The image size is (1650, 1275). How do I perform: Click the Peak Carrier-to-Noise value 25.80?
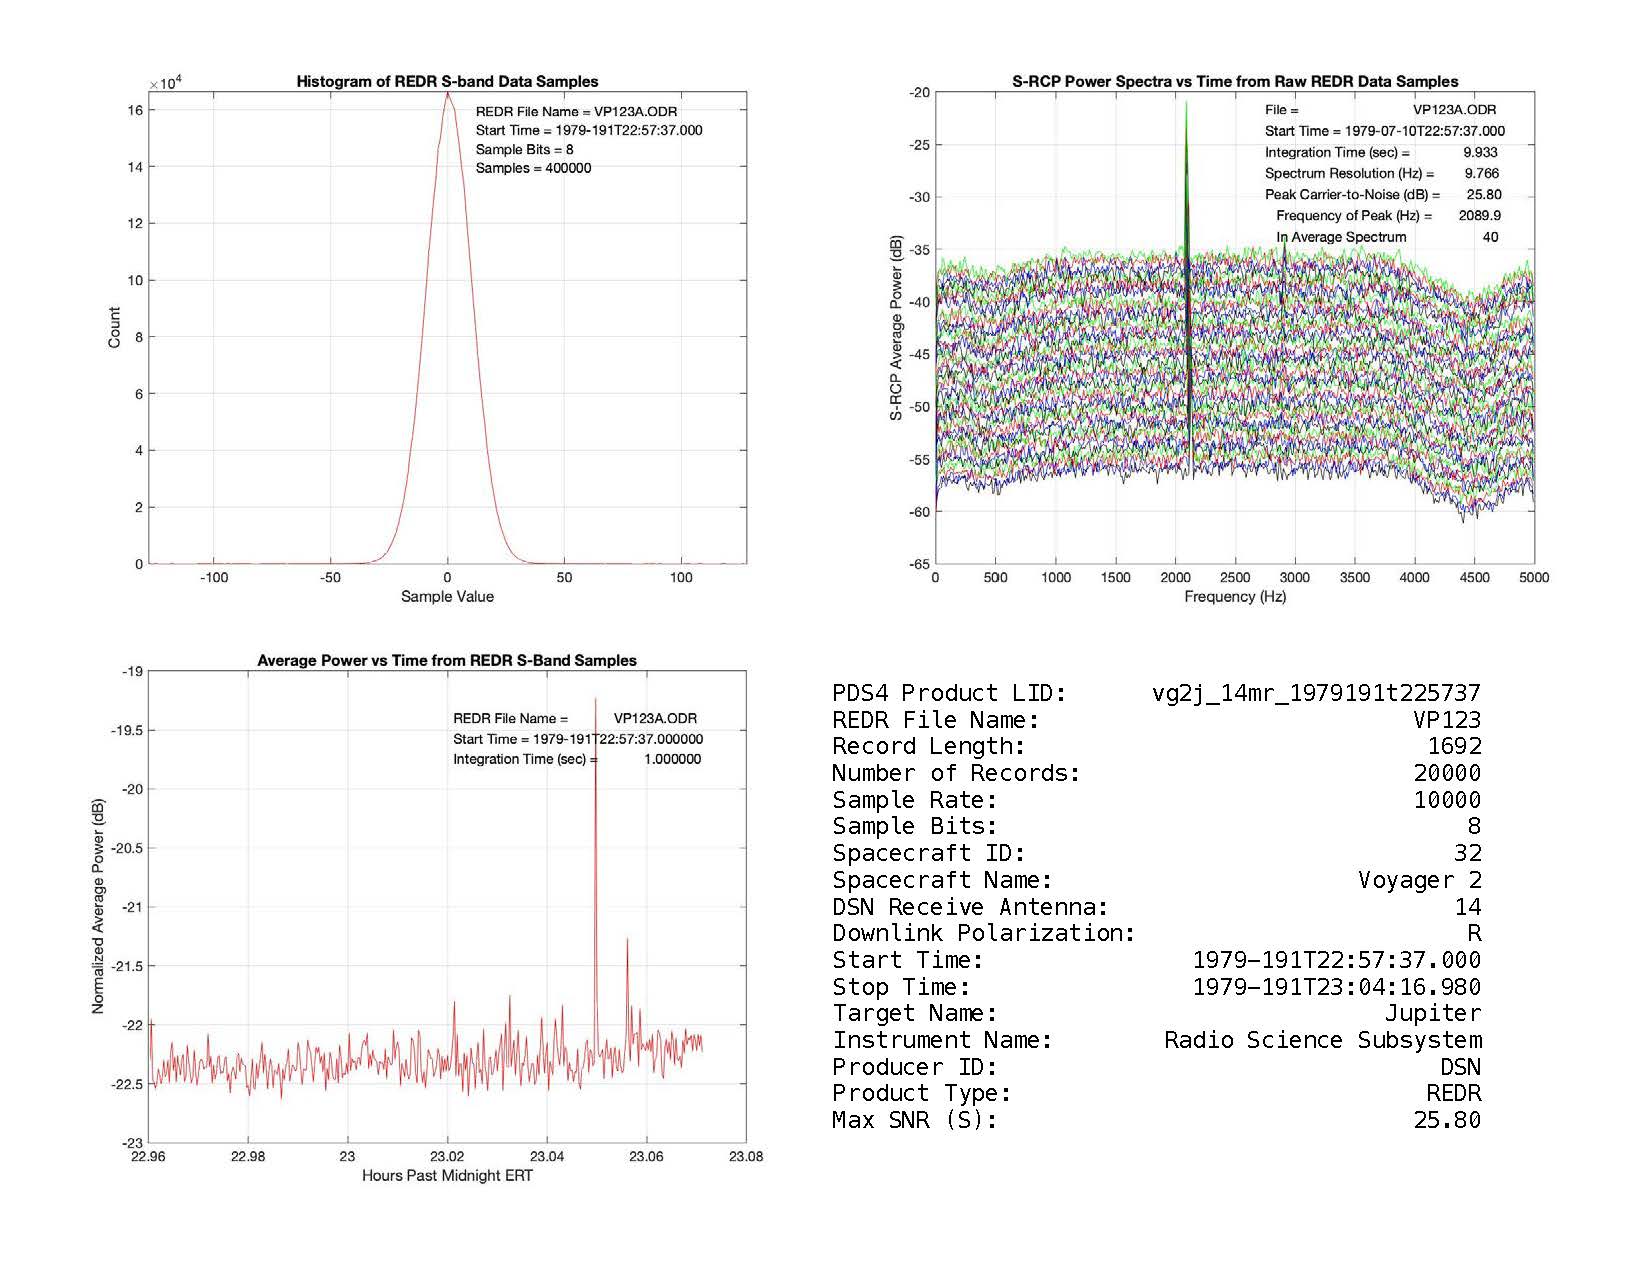coord(1483,195)
